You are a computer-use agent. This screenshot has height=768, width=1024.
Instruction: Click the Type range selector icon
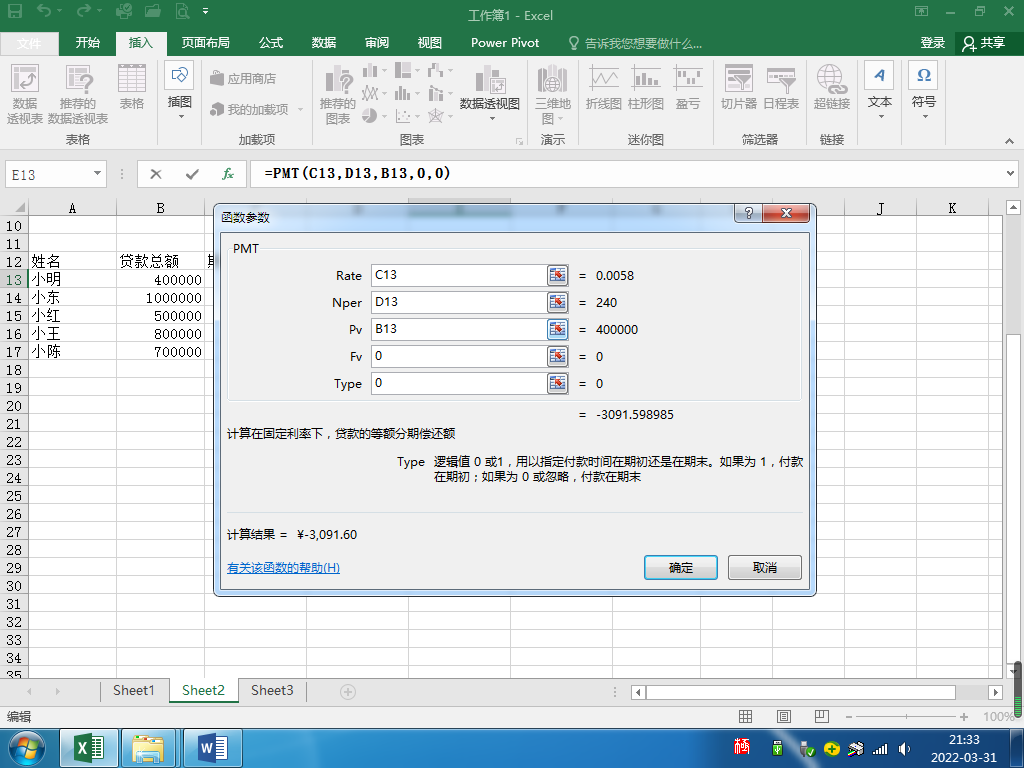coord(557,383)
